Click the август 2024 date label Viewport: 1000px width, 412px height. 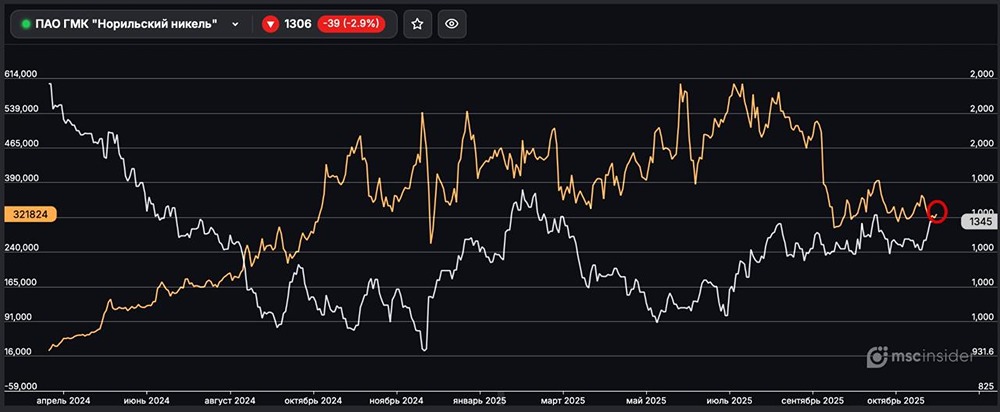pos(230,401)
